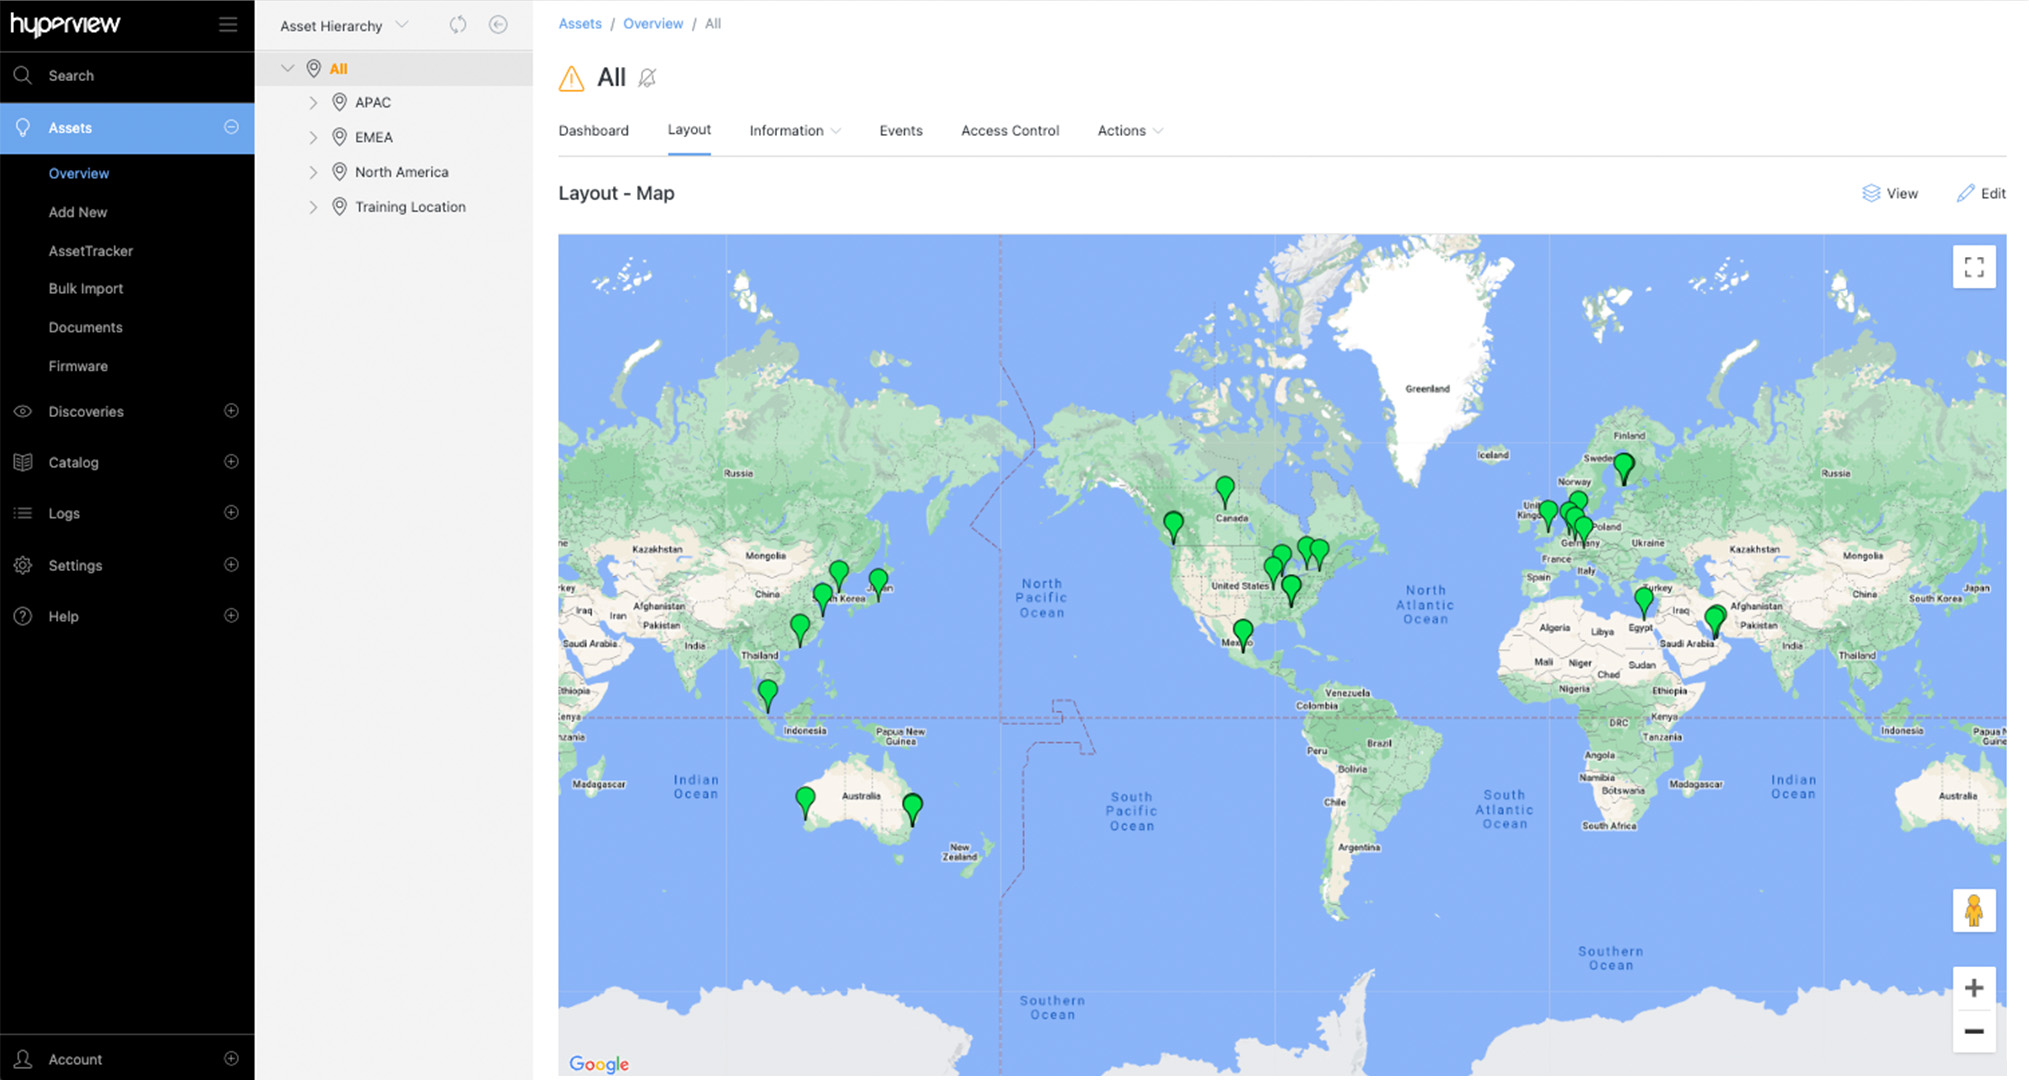
Task: Toggle fullscreen map view
Action: (1974, 267)
